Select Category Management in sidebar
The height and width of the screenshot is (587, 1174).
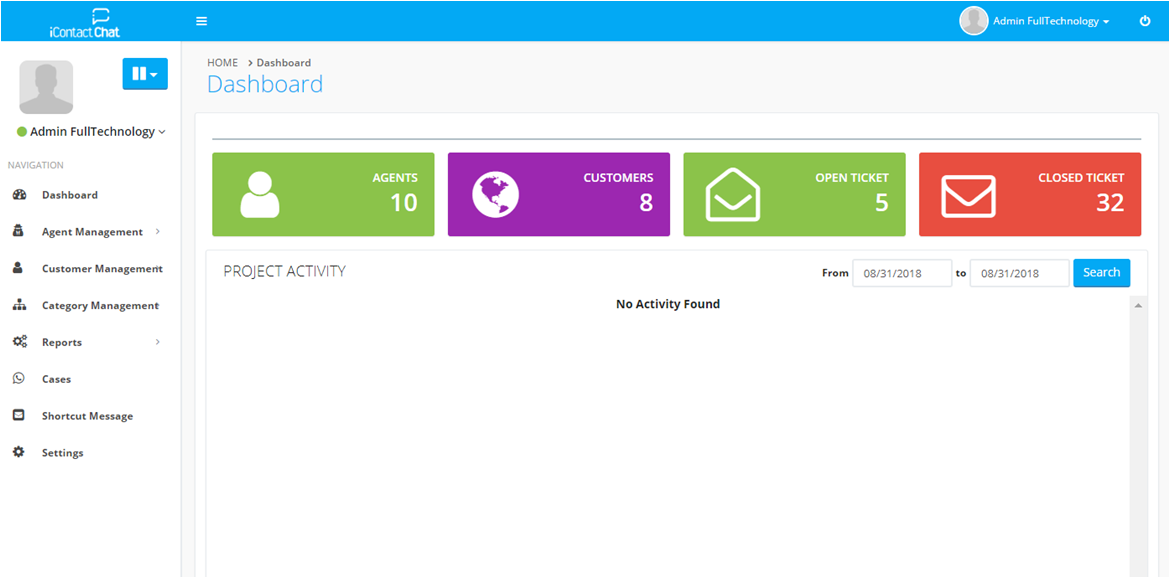coord(100,306)
